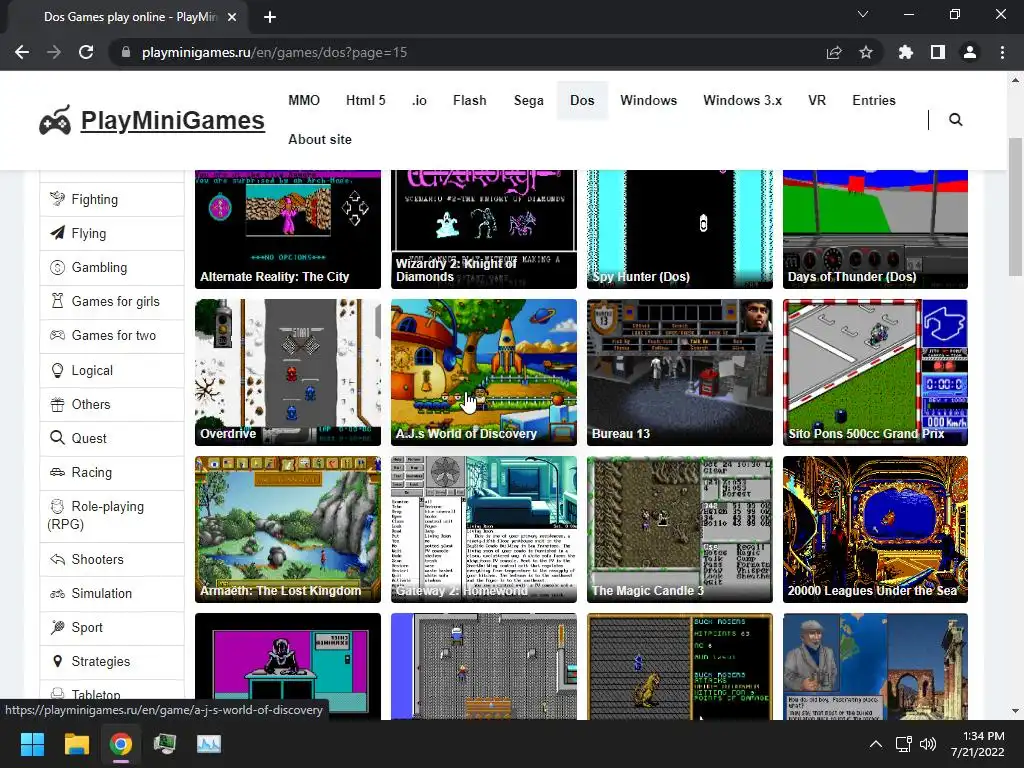Screen dimensions: 1024x768
Task: Open File Explorer from the taskbar
Action: [x=76, y=744]
